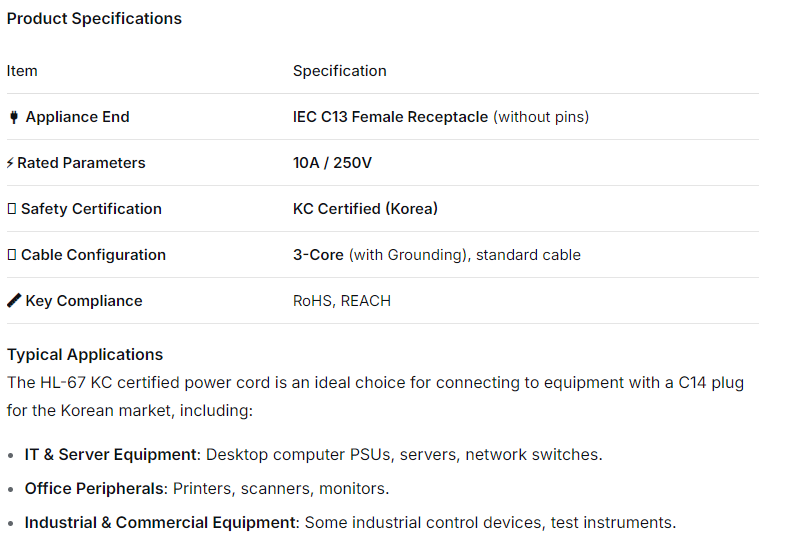
Task: Click the Office Peripherals bullet label
Action: (94, 489)
